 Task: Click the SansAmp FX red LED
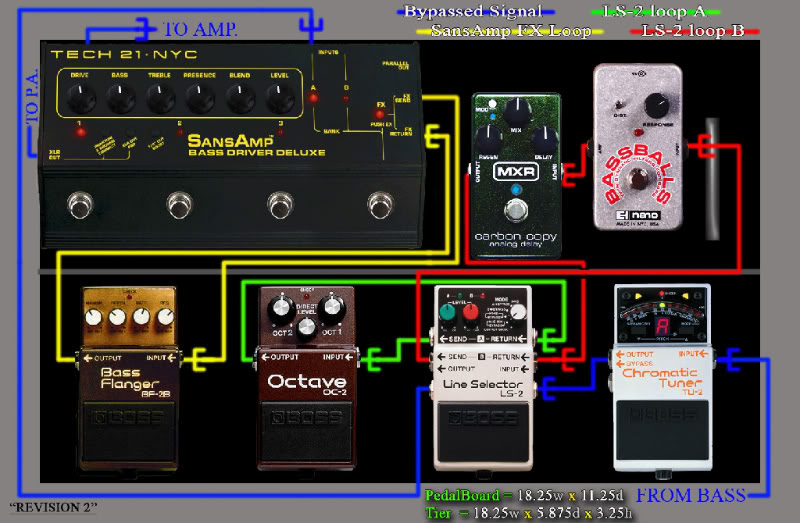(380, 114)
